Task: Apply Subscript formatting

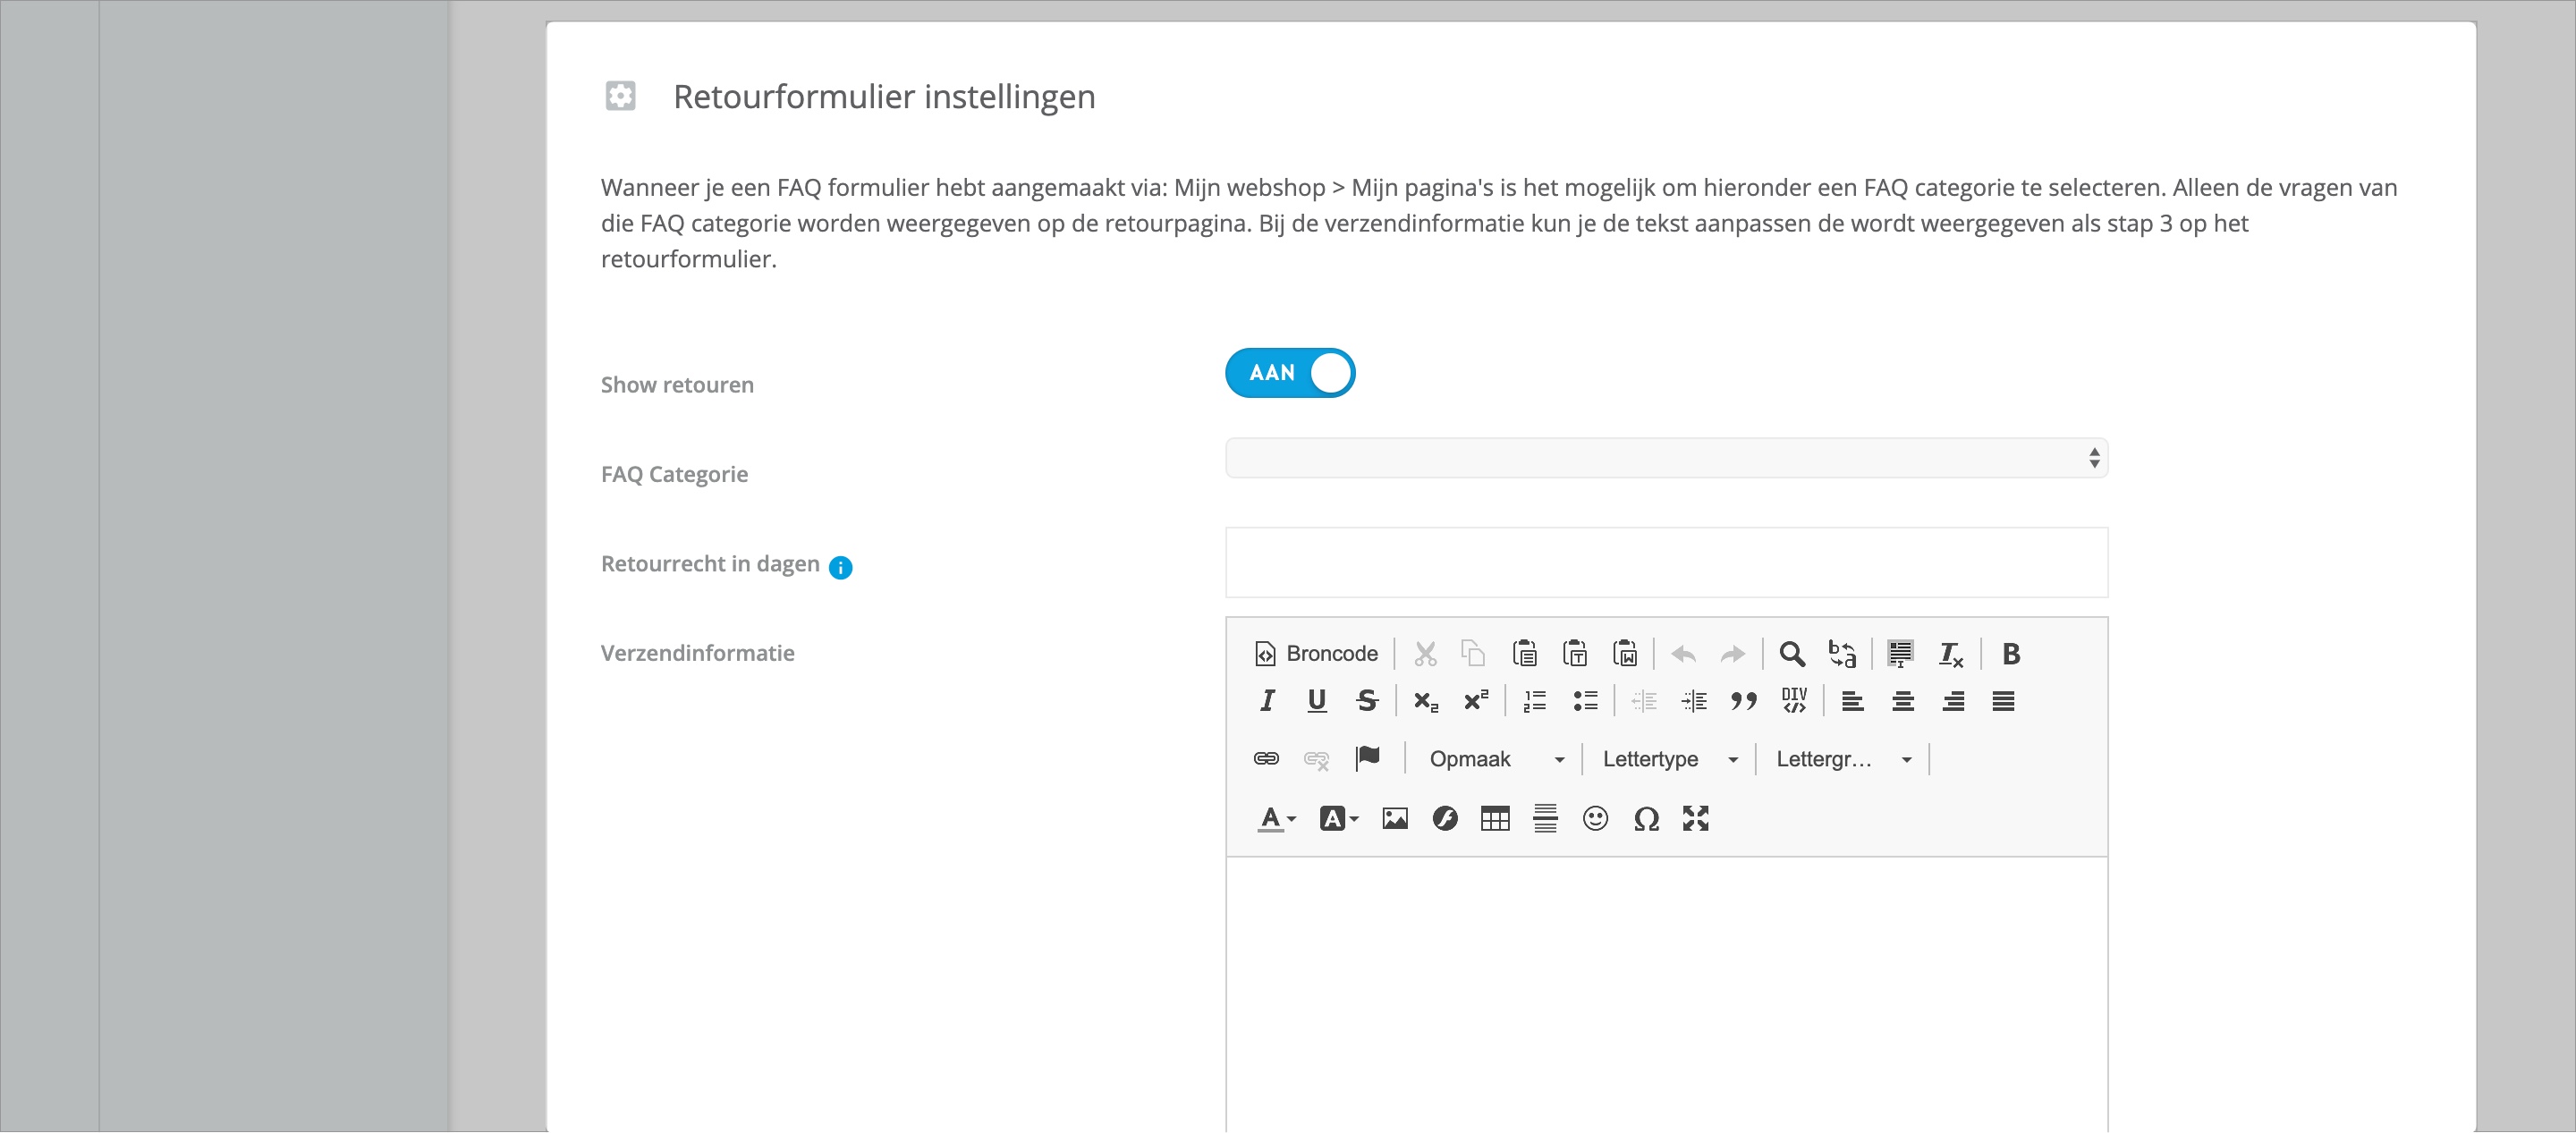Action: click(1425, 701)
